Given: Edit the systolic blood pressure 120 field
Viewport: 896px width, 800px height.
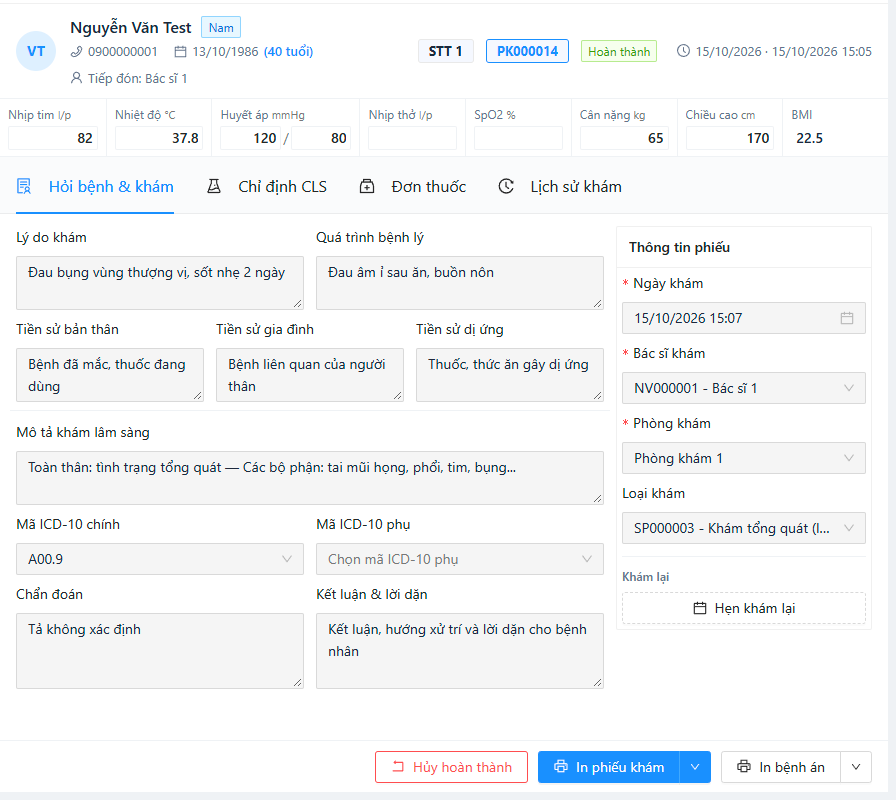Looking at the screenshot, I should pos(251,138).
